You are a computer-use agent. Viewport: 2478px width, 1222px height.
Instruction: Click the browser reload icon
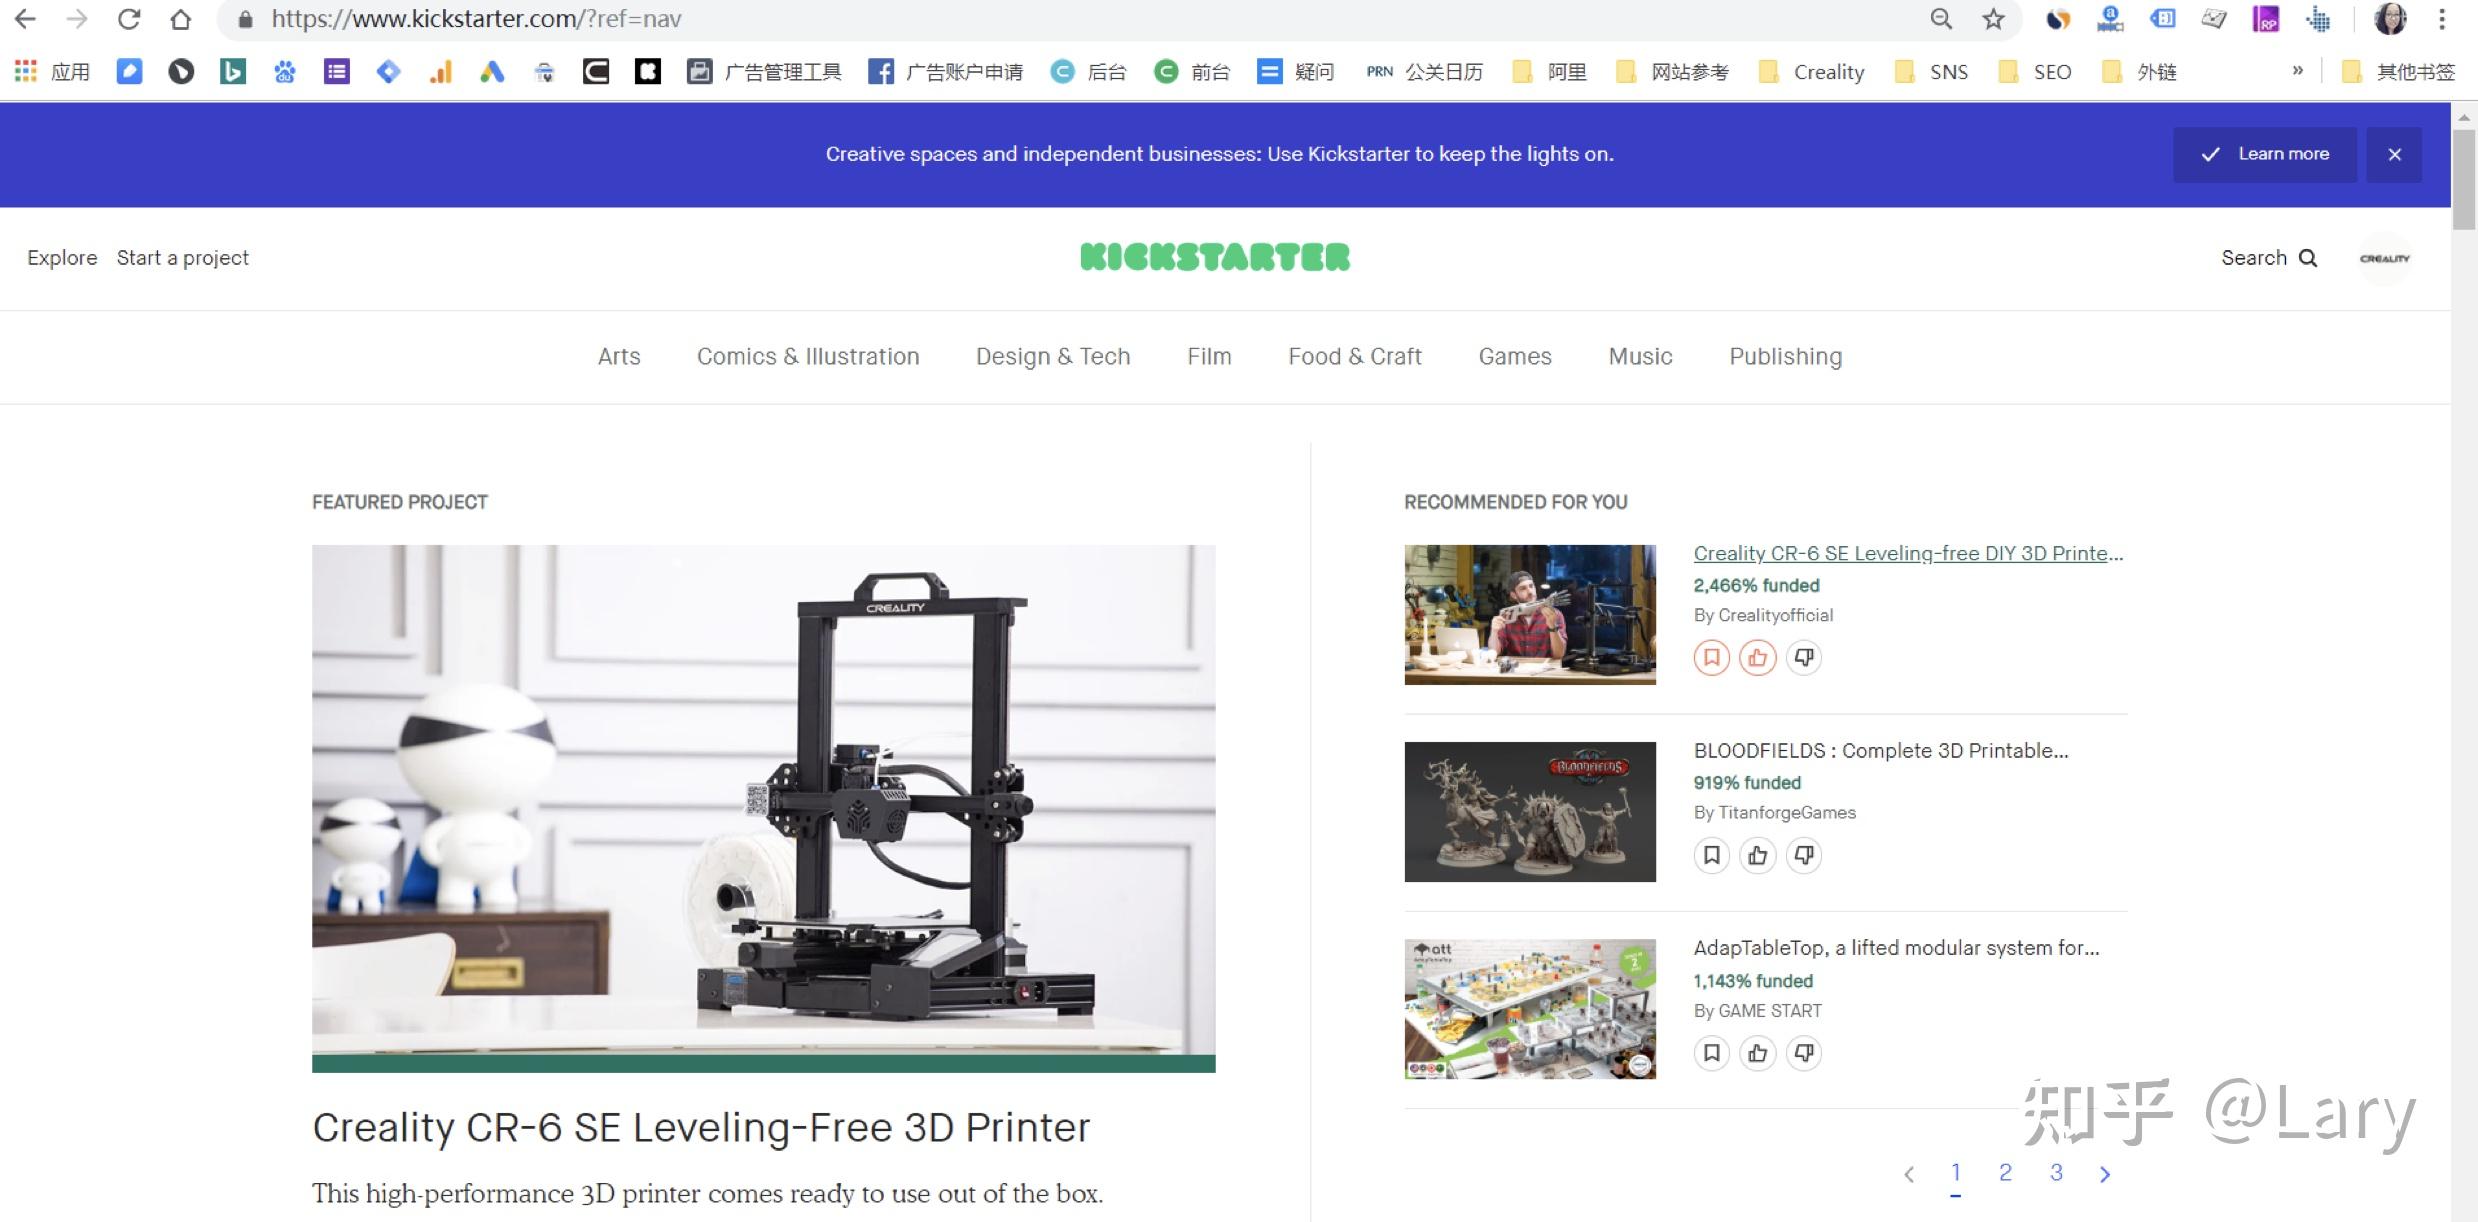128,19
